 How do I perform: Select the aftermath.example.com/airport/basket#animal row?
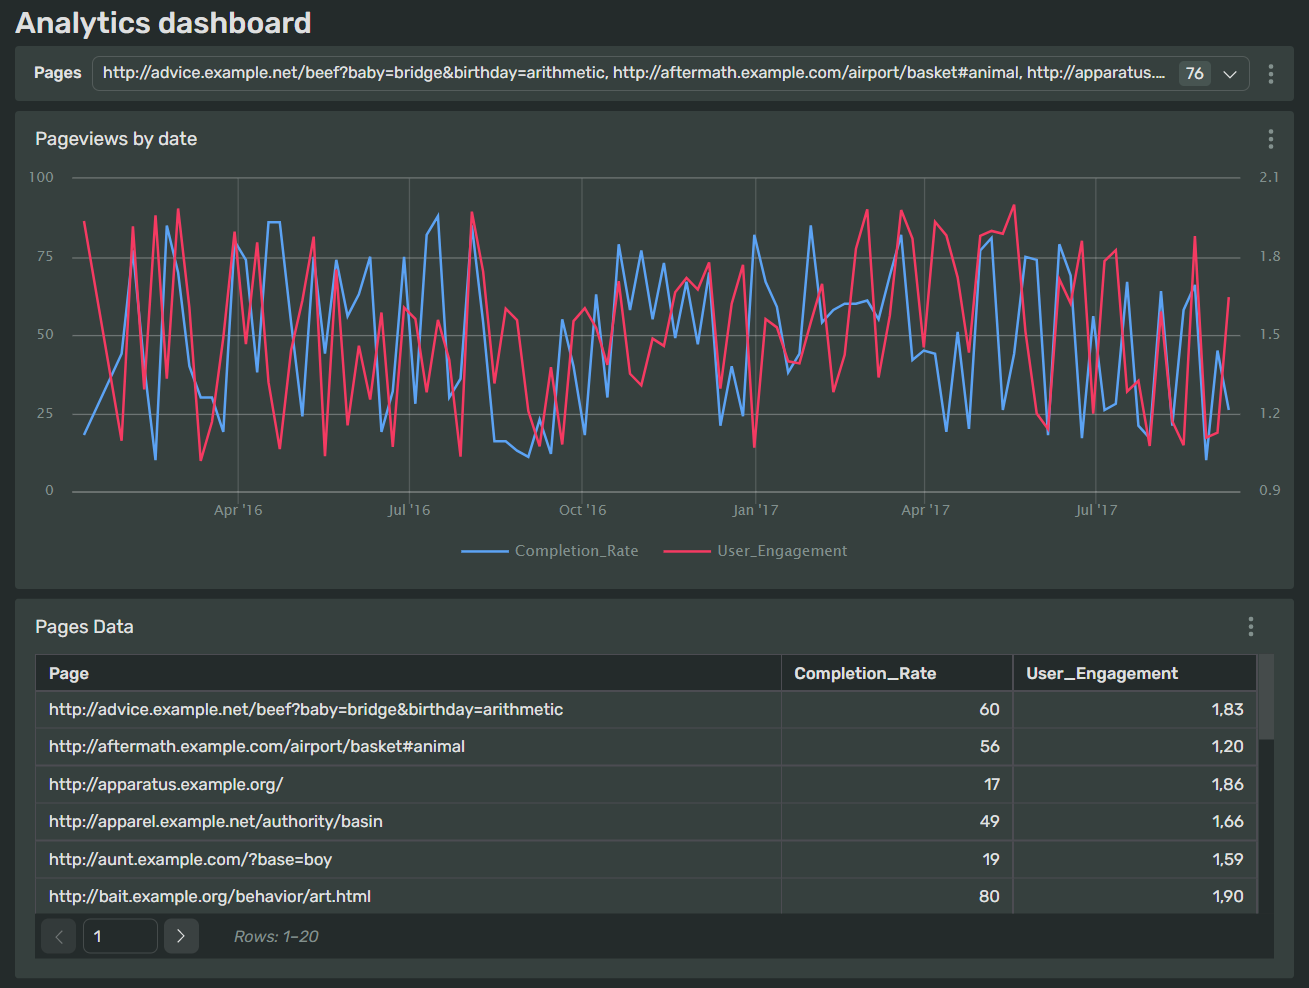[x=646, y=747]
